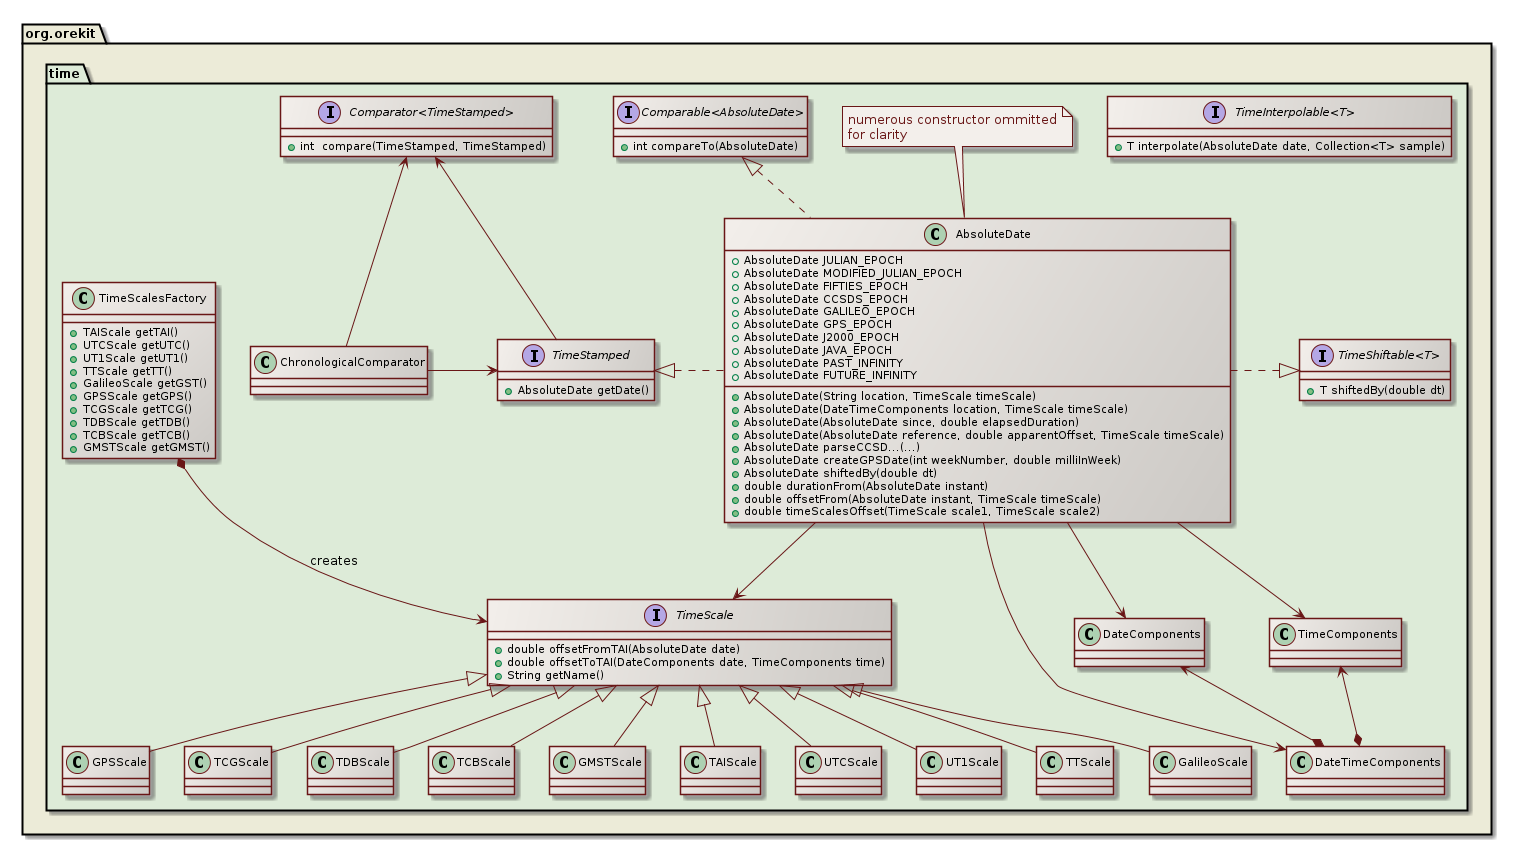Expand the folded corner of the constructor note
Screen dimensions: 1525x860
[1068, 112]
